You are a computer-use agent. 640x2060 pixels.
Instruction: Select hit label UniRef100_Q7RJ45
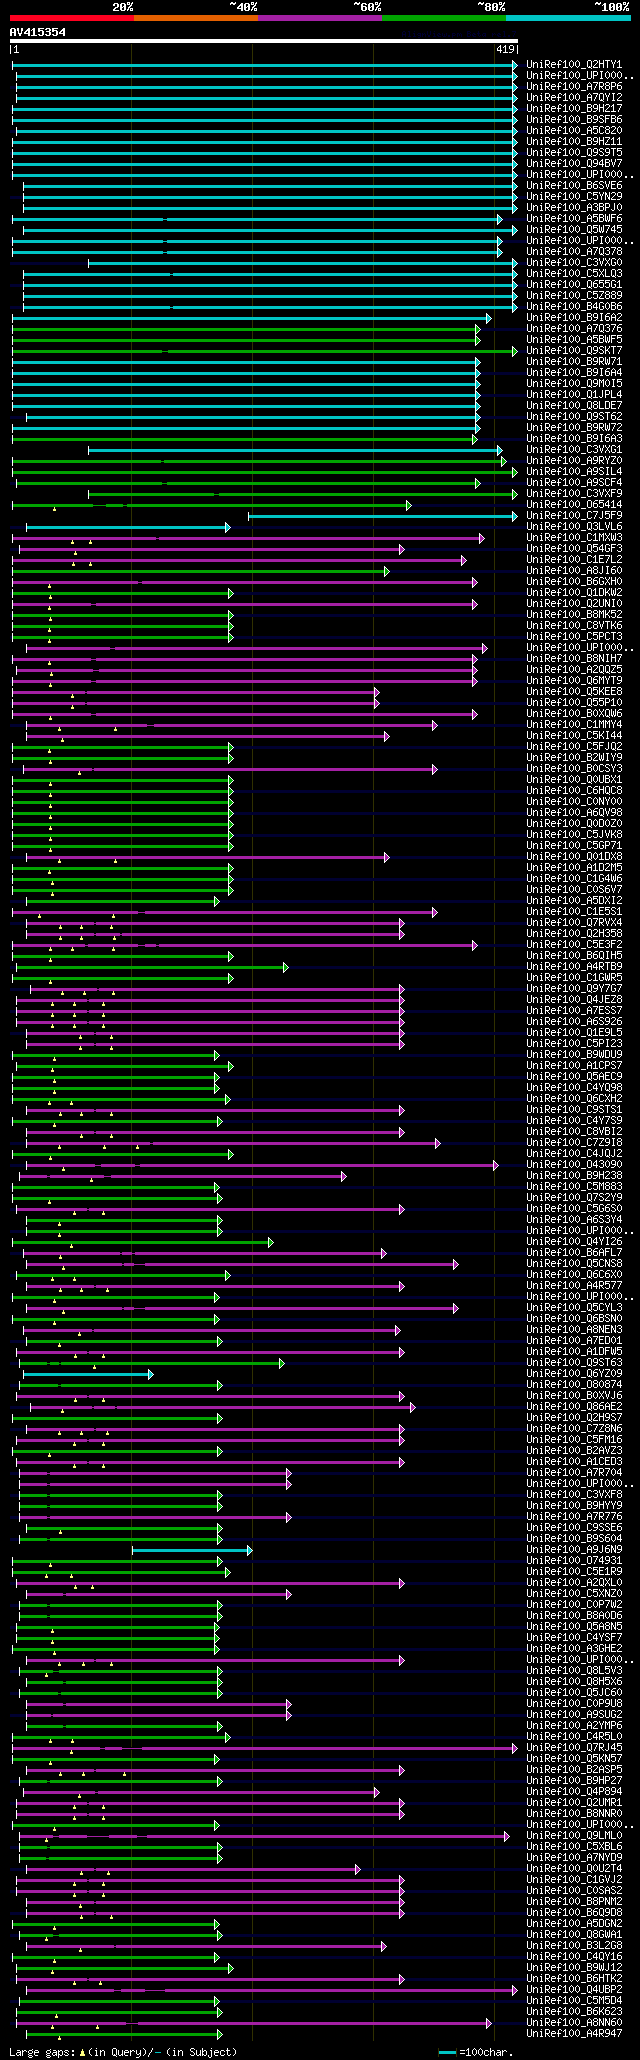[x=574, y=1747]
